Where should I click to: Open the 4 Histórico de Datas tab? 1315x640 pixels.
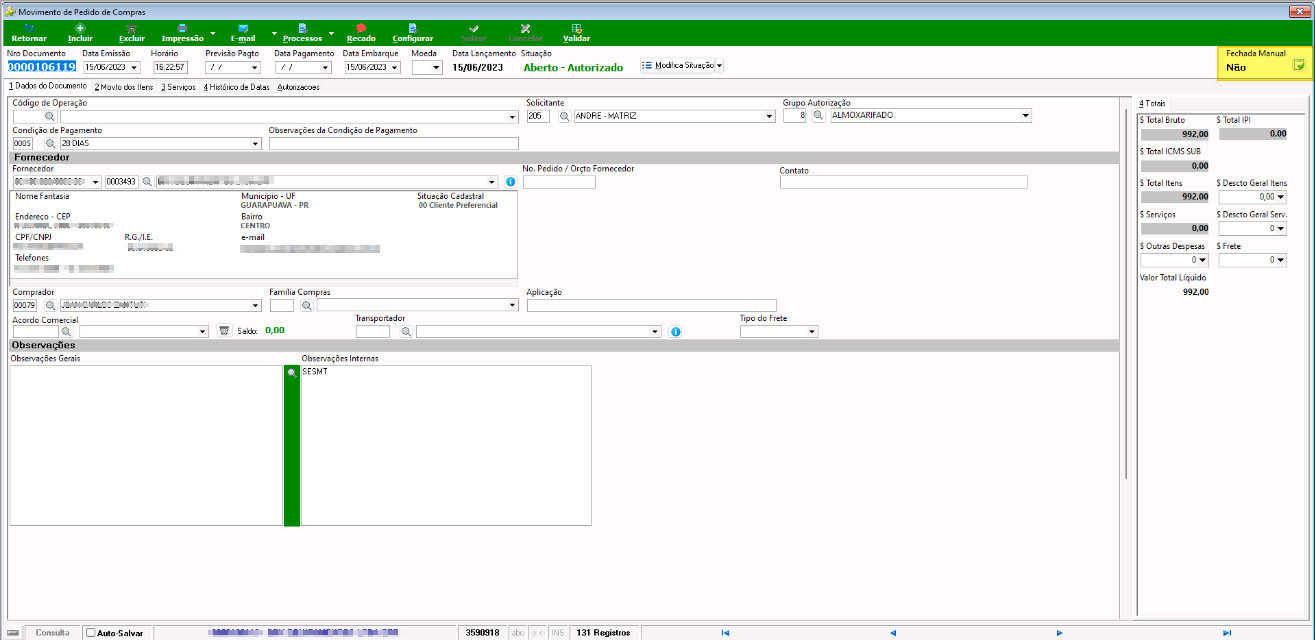click(x=236, y=87)
